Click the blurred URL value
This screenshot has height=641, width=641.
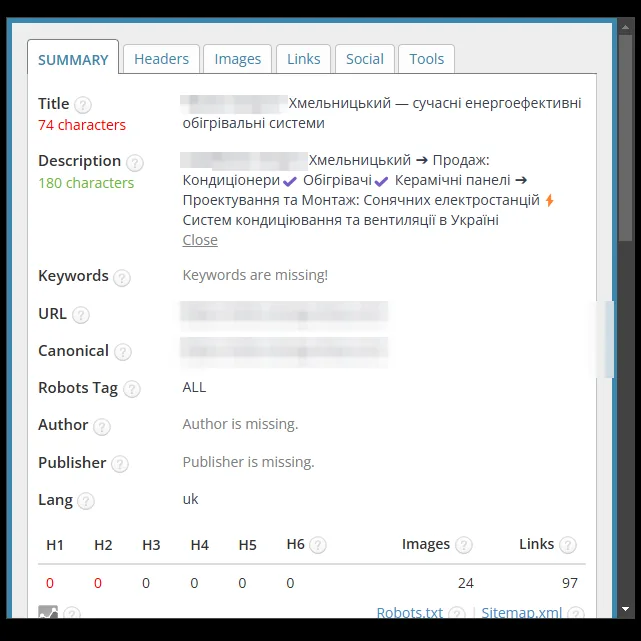point(284,315)
